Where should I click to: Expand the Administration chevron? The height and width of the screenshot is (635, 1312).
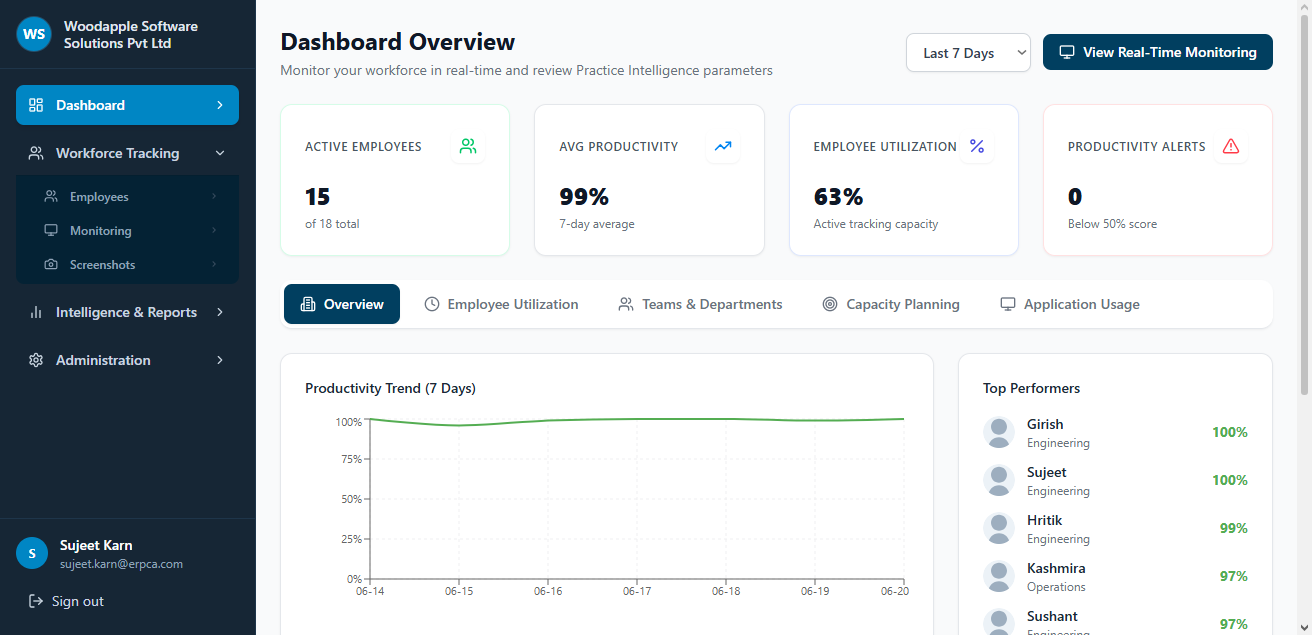coord(220,360)
